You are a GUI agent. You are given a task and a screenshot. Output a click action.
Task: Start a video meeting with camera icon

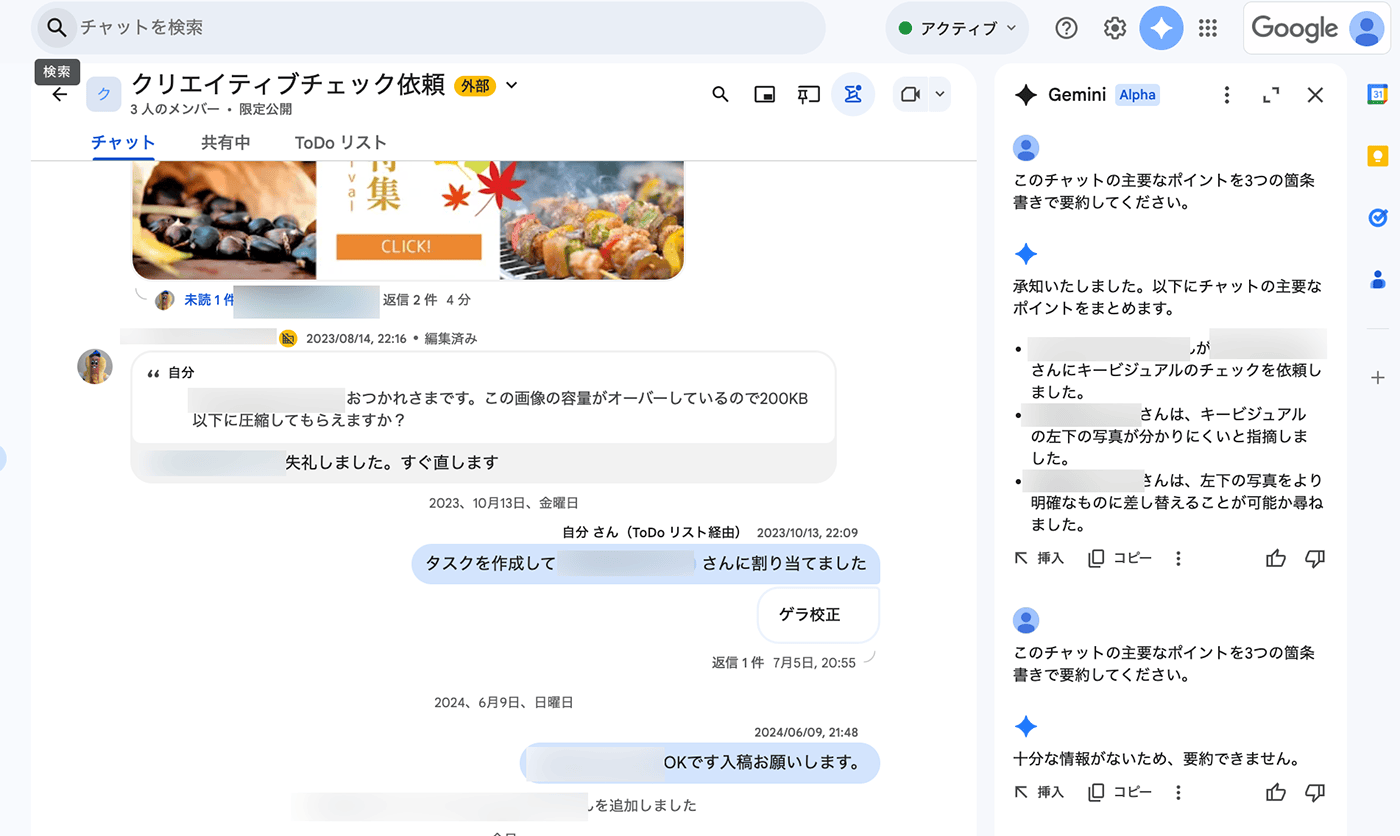click(909, 94)
